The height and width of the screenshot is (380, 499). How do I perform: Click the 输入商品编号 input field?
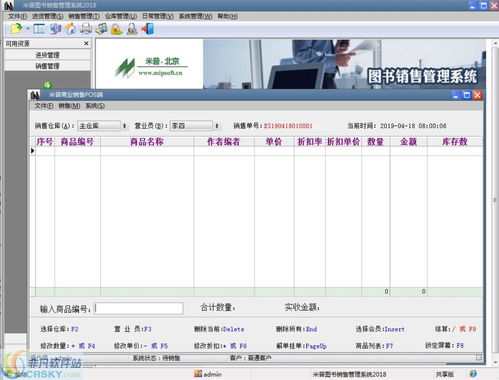139,308
